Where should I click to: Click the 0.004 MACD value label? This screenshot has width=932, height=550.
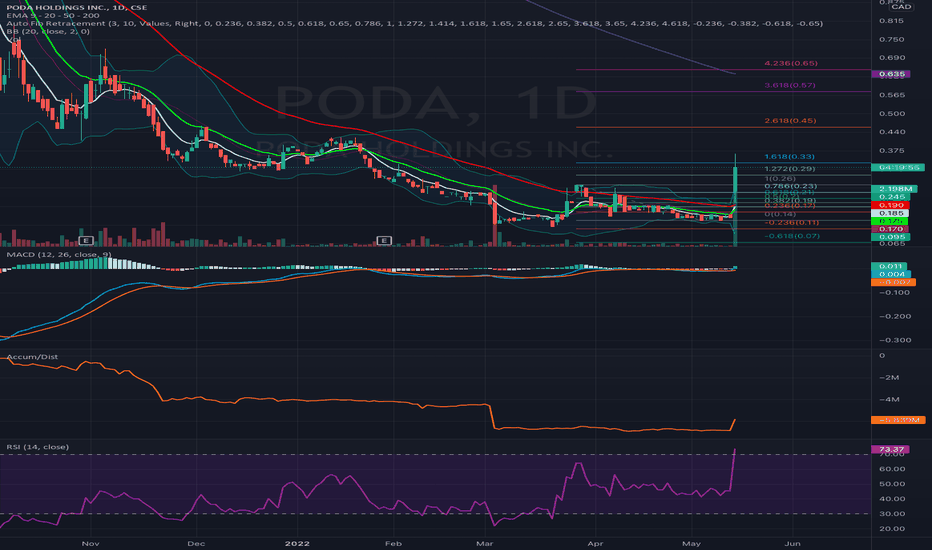(891, 274)
